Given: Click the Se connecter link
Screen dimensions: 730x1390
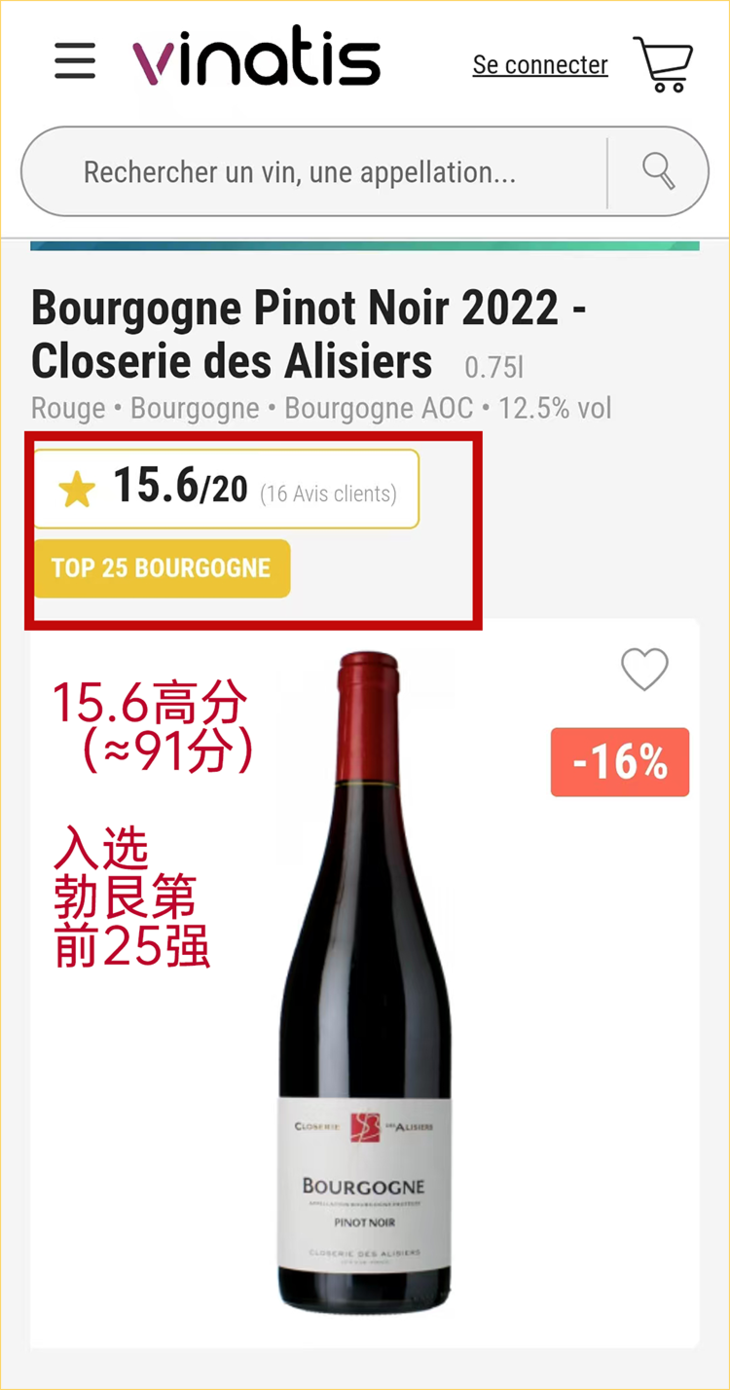Looking at the screenshot, I should point(540,65).
